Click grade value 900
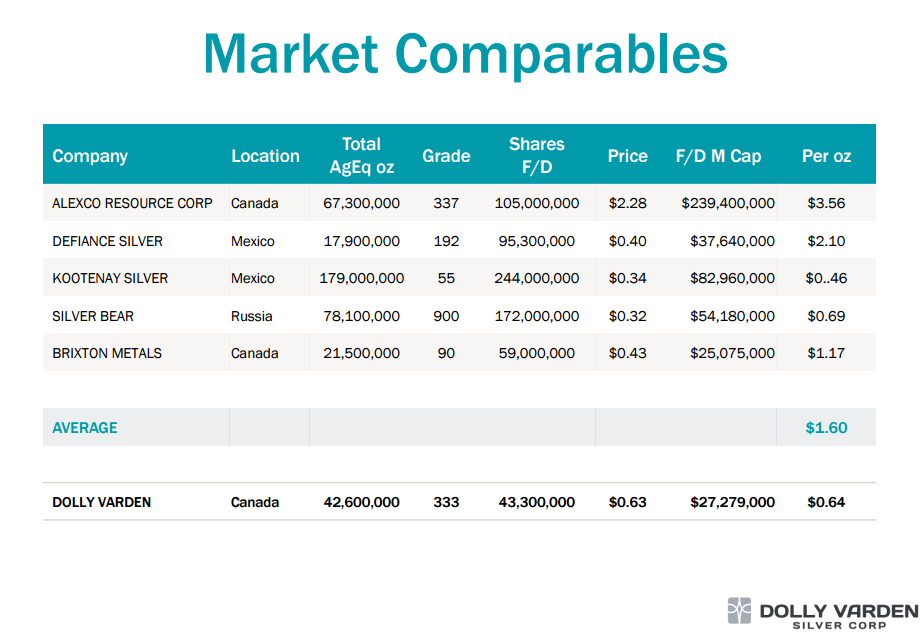The width and height of the screenshot is (923, 642). click(x=446, y=316)
